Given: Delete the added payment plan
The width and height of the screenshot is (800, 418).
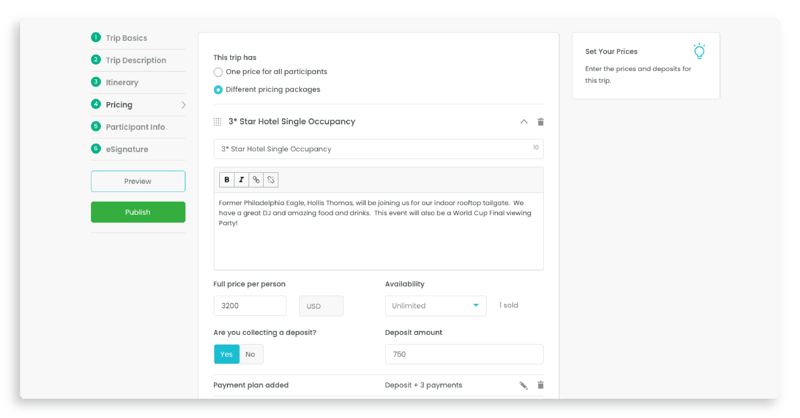Looking at the screenshot, I should (x=540, y=385).
